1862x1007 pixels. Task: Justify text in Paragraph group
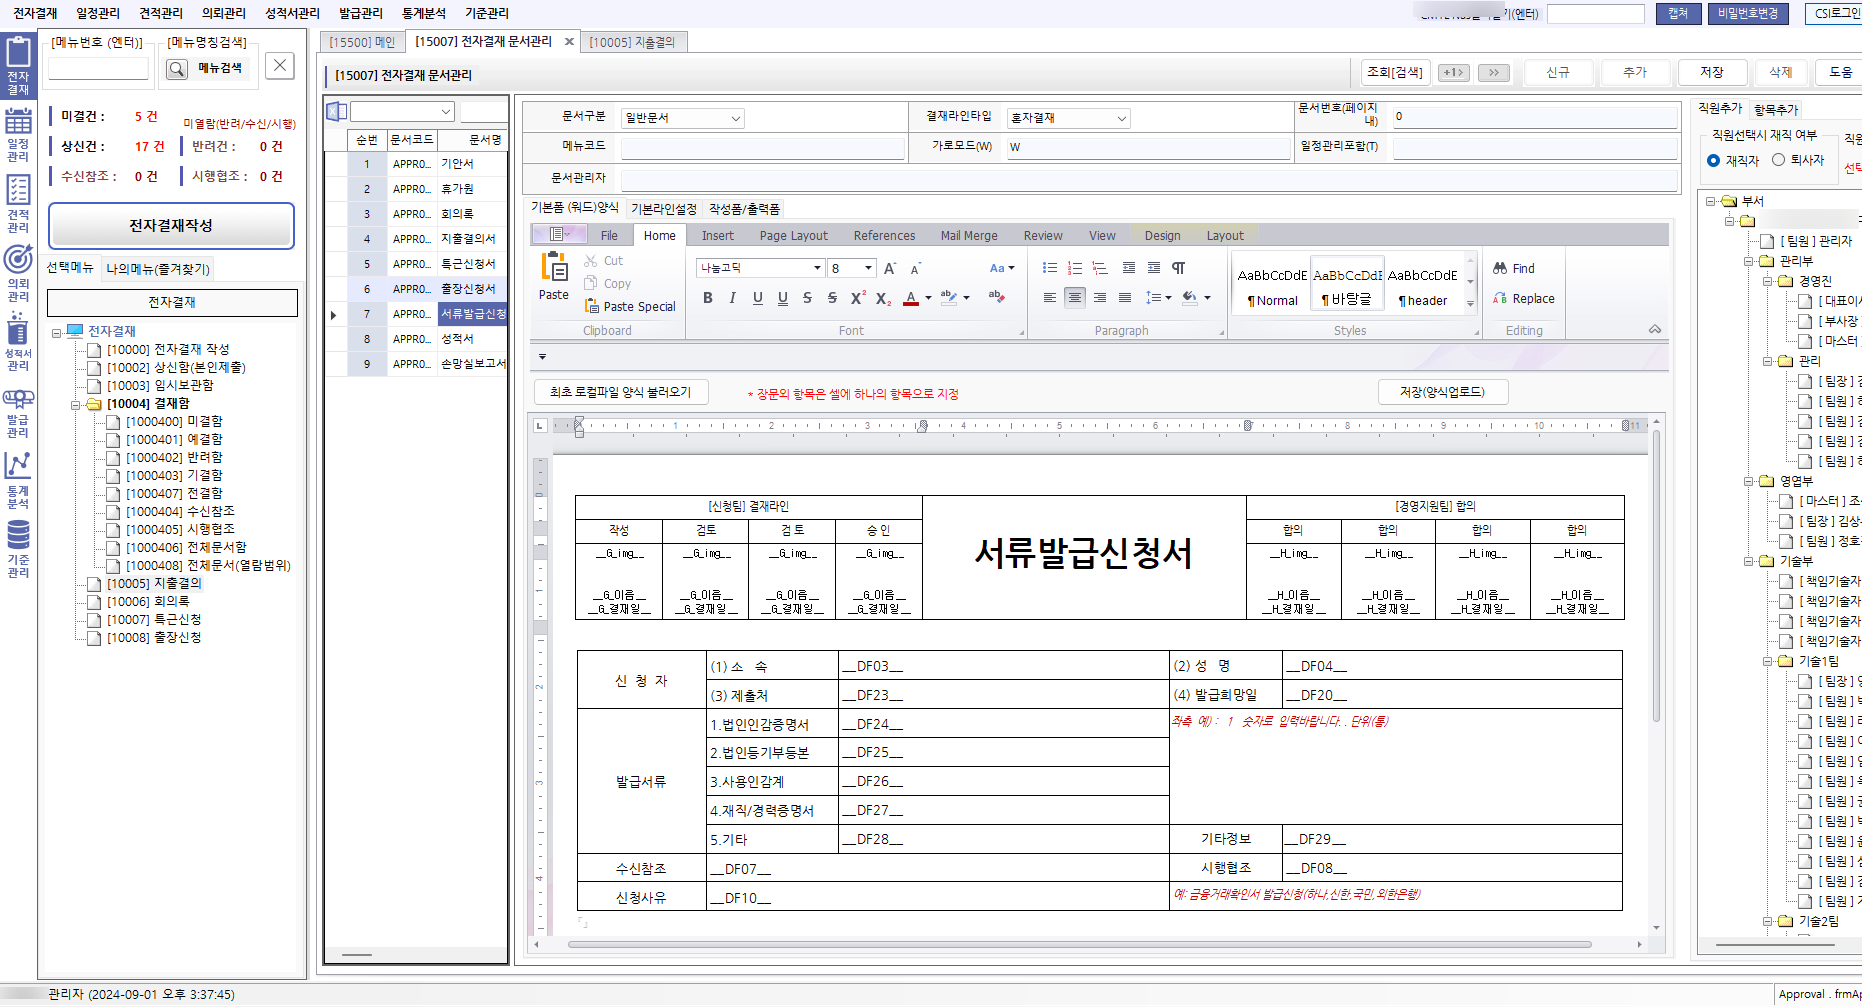click(x=1125, y=298)
